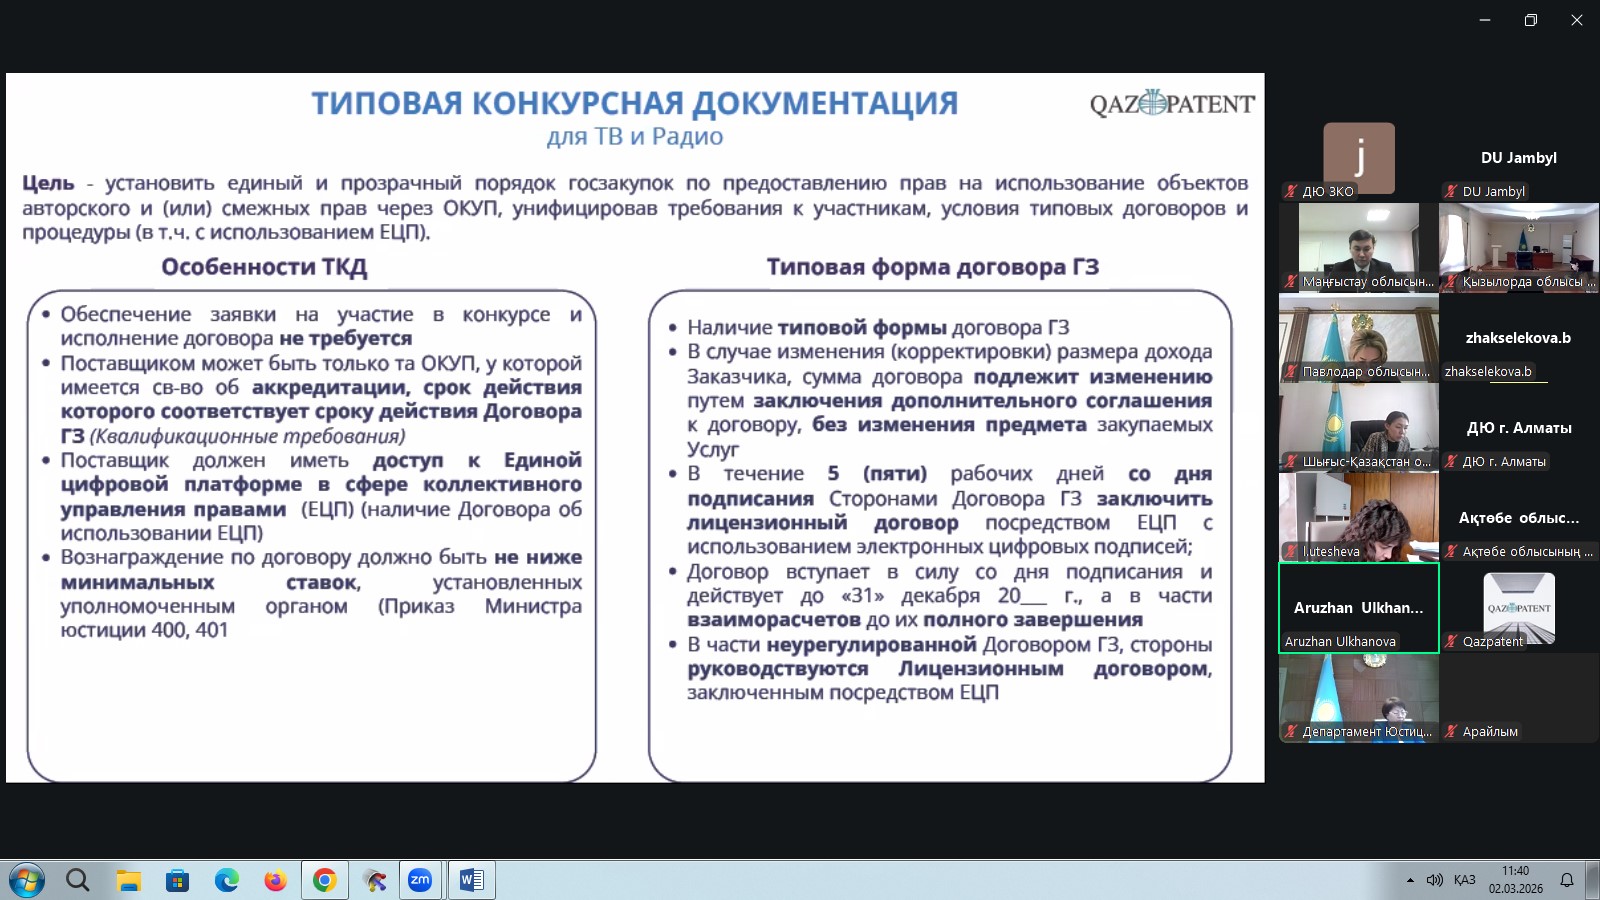Open the Windows Start menu
The width and height of the screenshot is (1600, 900).
coord(29,881)
